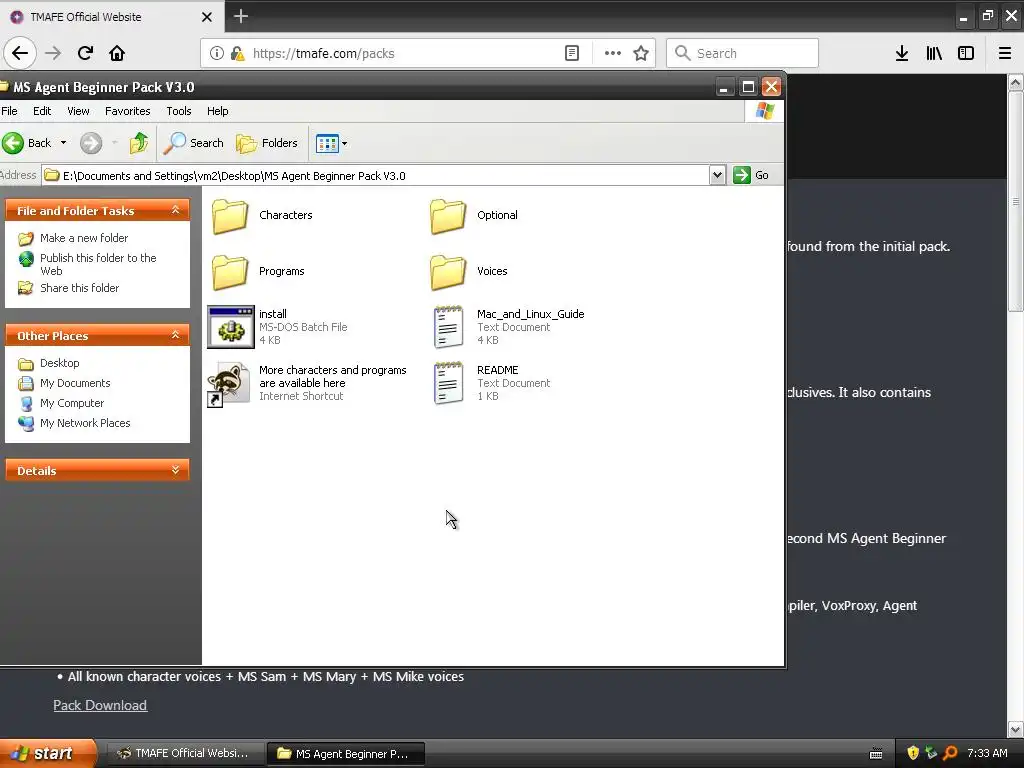The image size is (1024, 768).
Task: Click the browser page scrollbar thumb
Action: (x=1016, y=202)
